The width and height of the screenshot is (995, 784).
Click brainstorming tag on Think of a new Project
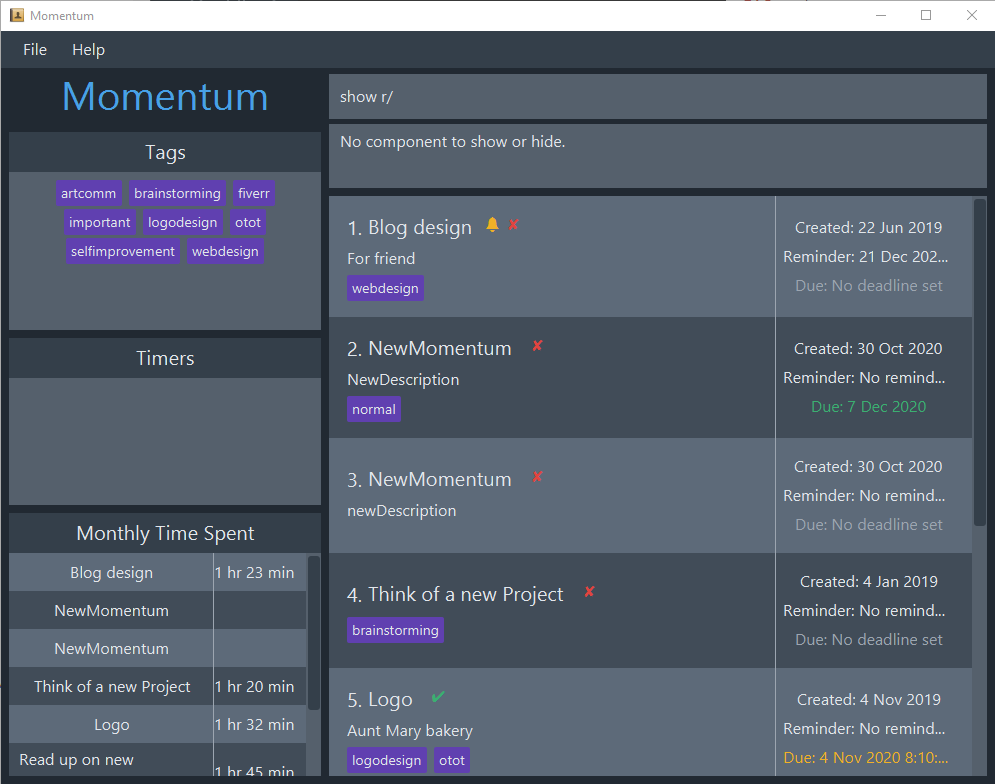click(395, 630)
